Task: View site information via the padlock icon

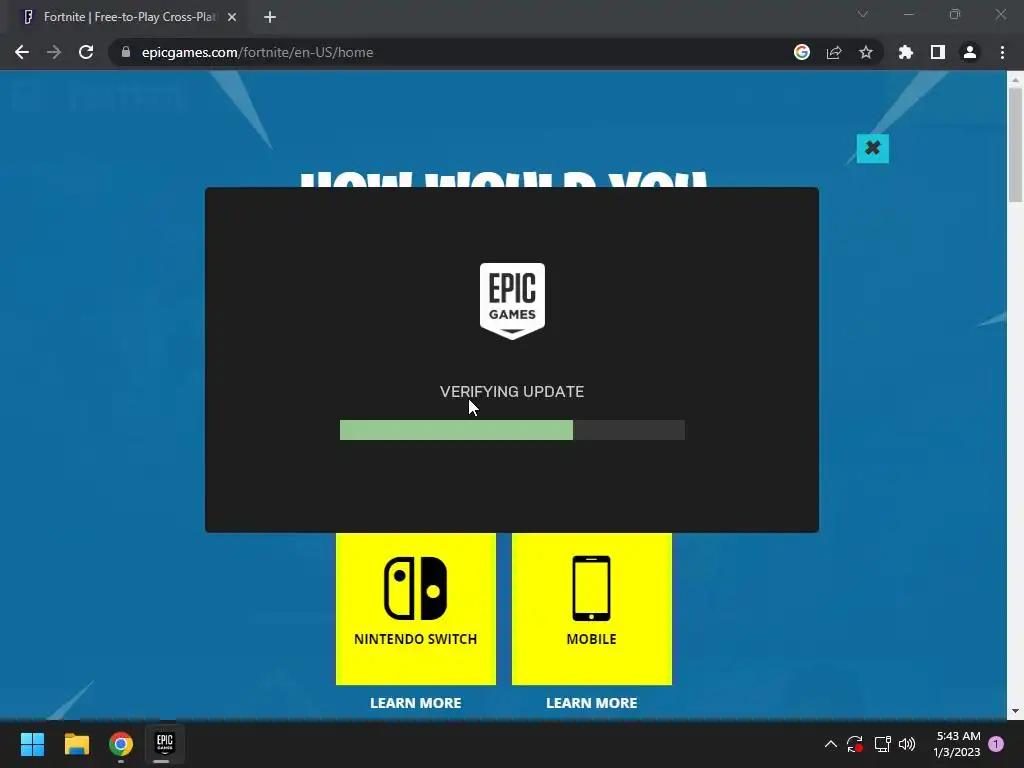Action: 126,52
